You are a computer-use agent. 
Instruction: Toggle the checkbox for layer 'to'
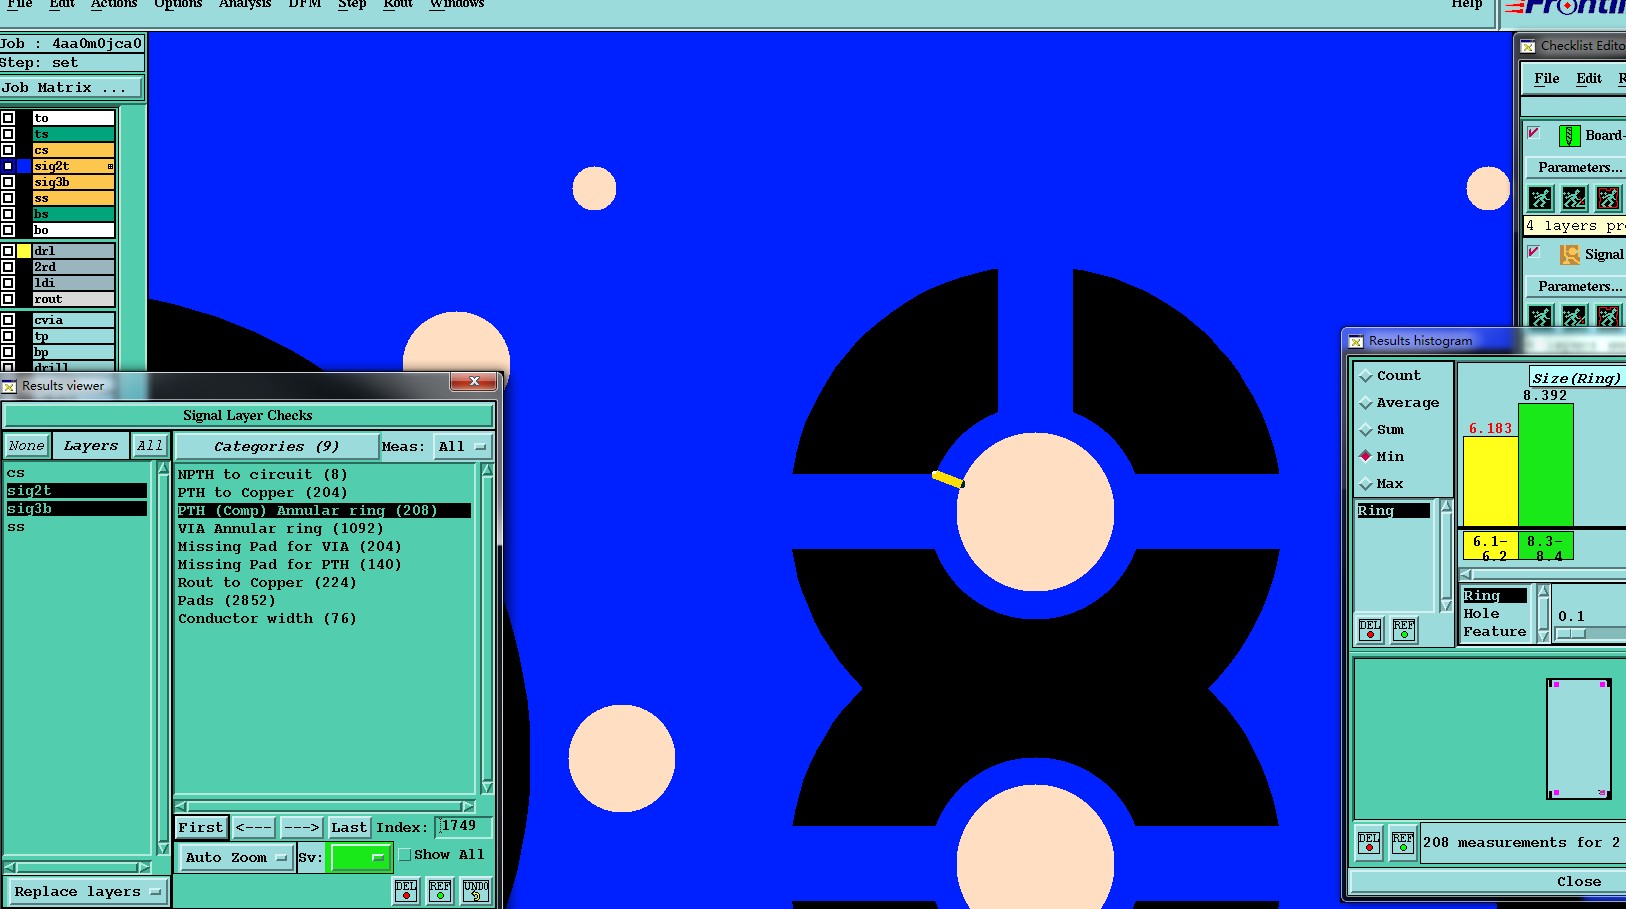(x=8, y=118)
